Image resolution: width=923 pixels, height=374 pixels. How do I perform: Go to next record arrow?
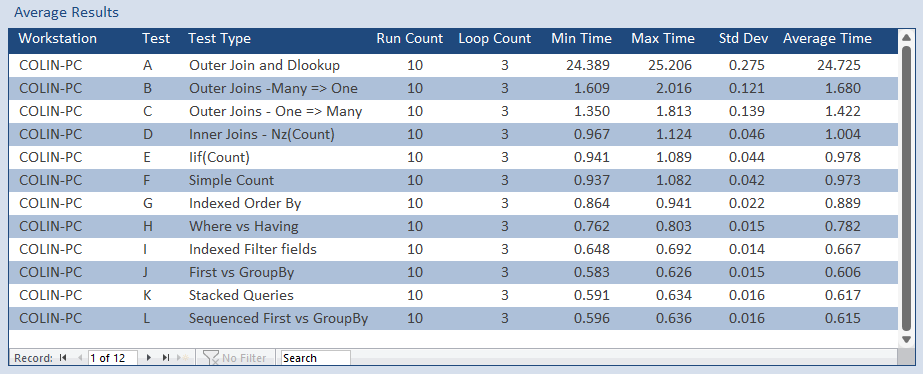[x=149, y=358]
